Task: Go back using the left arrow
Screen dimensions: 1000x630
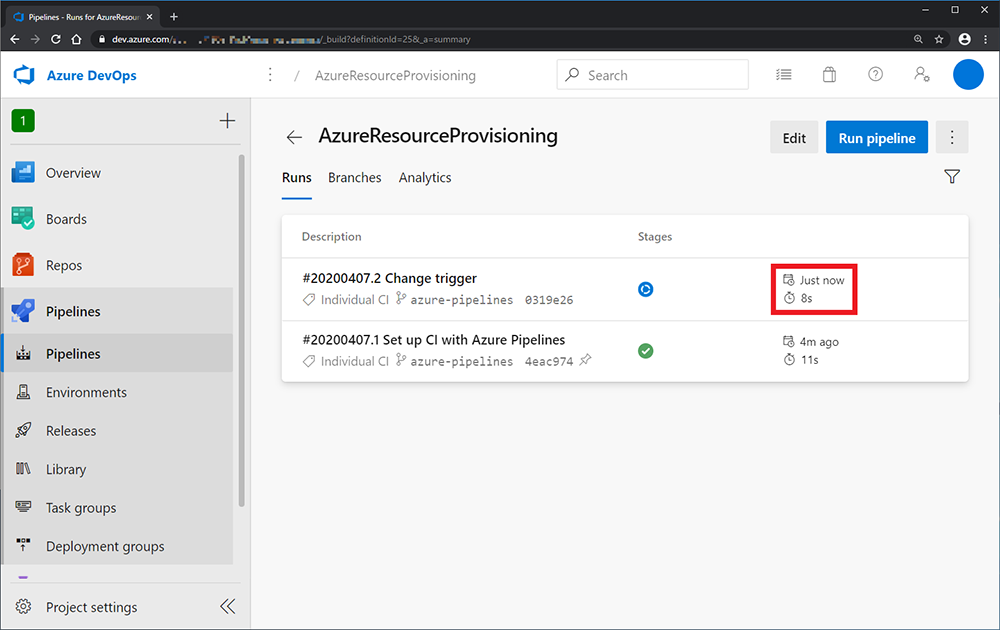Action: click(294, 136)
